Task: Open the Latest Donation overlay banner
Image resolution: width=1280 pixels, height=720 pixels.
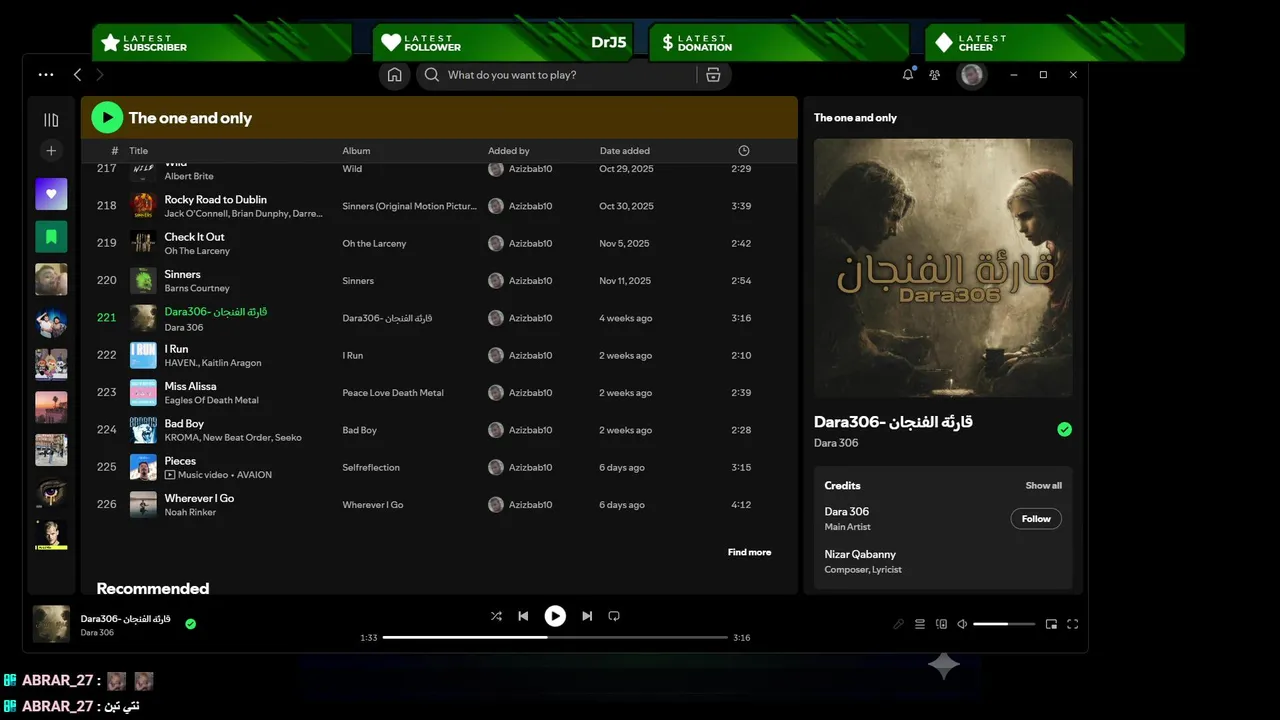Action: point(779,42)
